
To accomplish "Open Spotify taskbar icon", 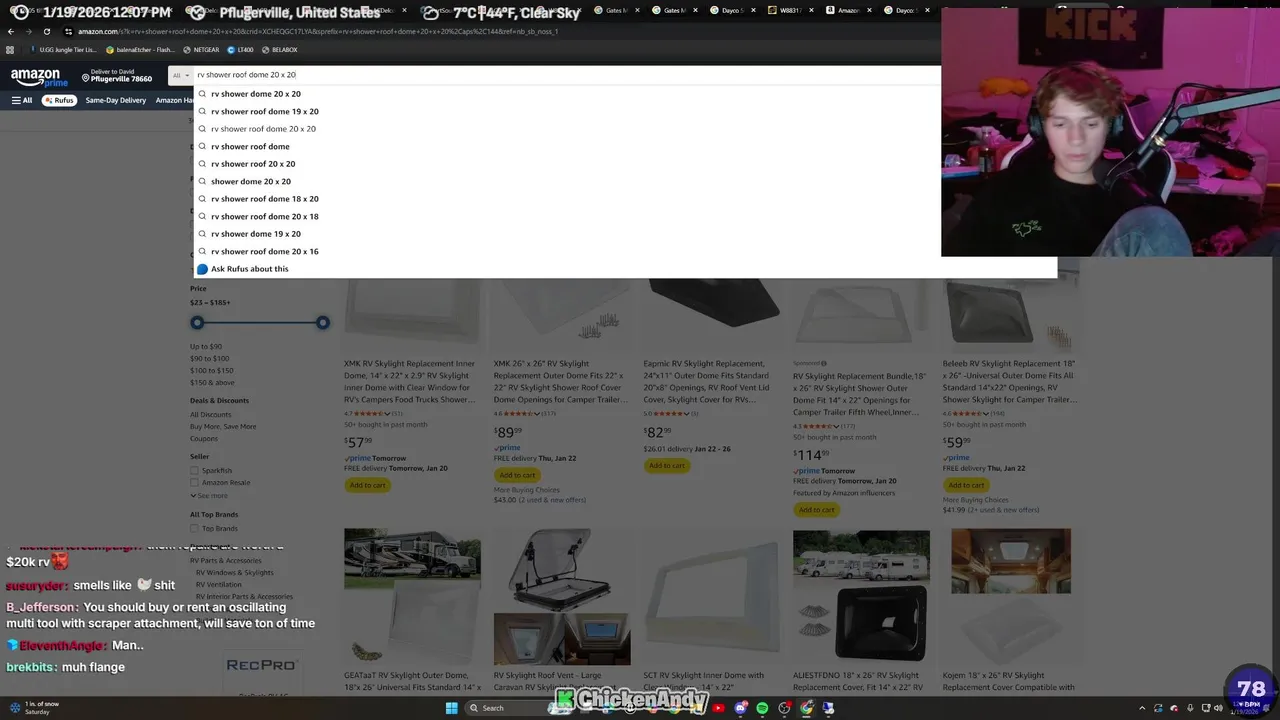I will [x=762, y=708].
